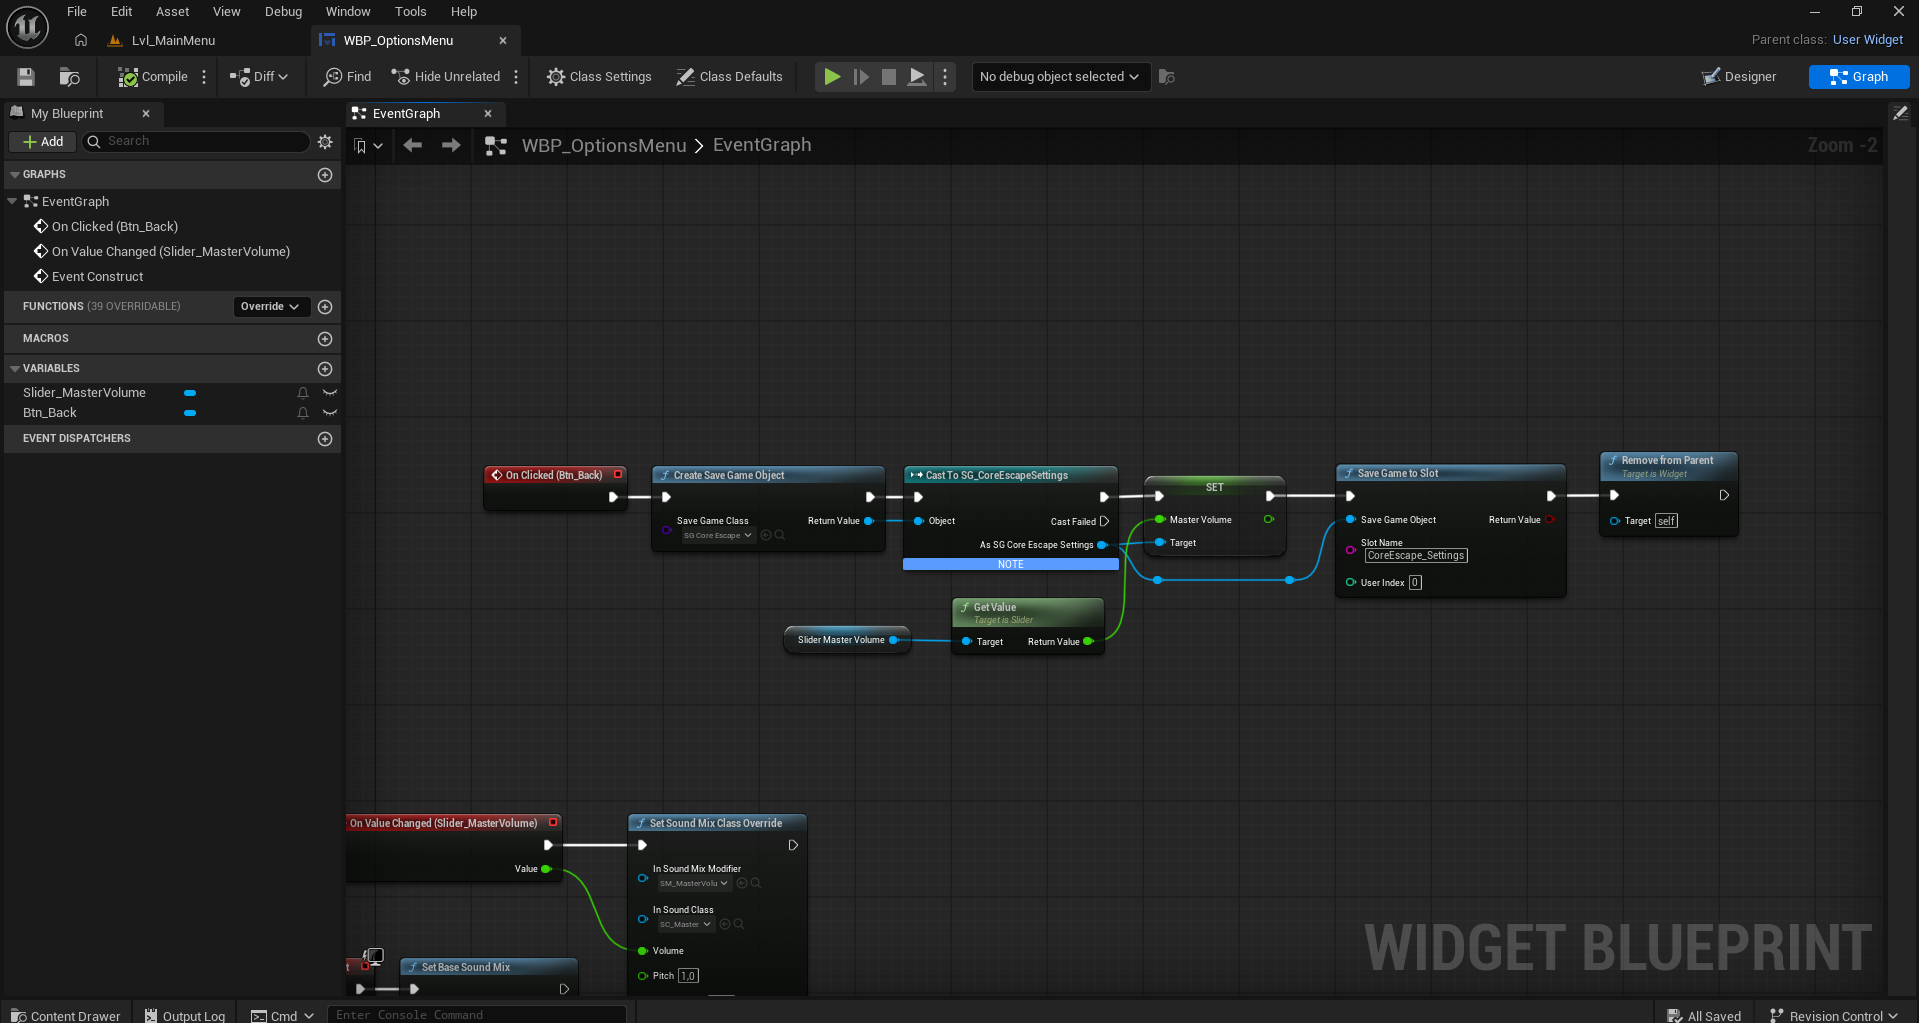Collapse the EventGraph tree item
Image resolution: width=1919 pixels, height=1023 pixels.
pos(12,202)
